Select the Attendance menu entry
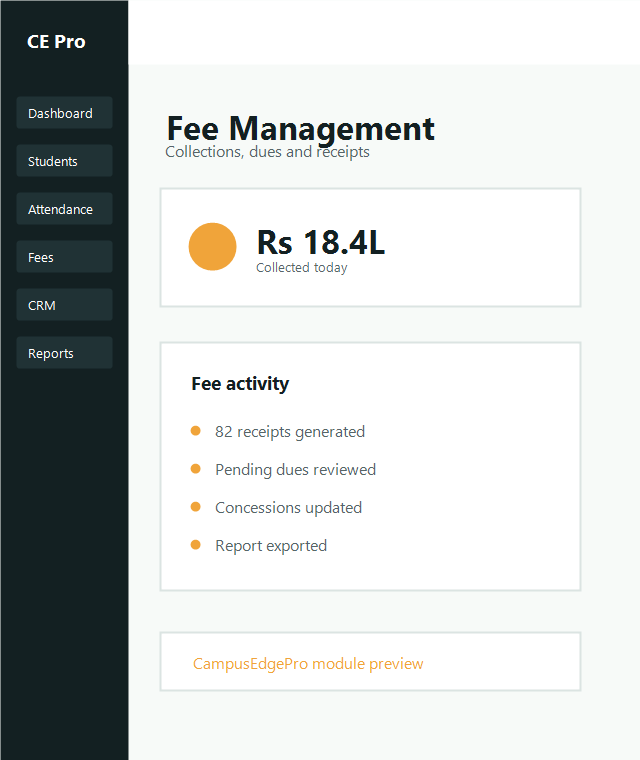Image resolution: width=640 pixels, height=760 pixels. (64, 209)
